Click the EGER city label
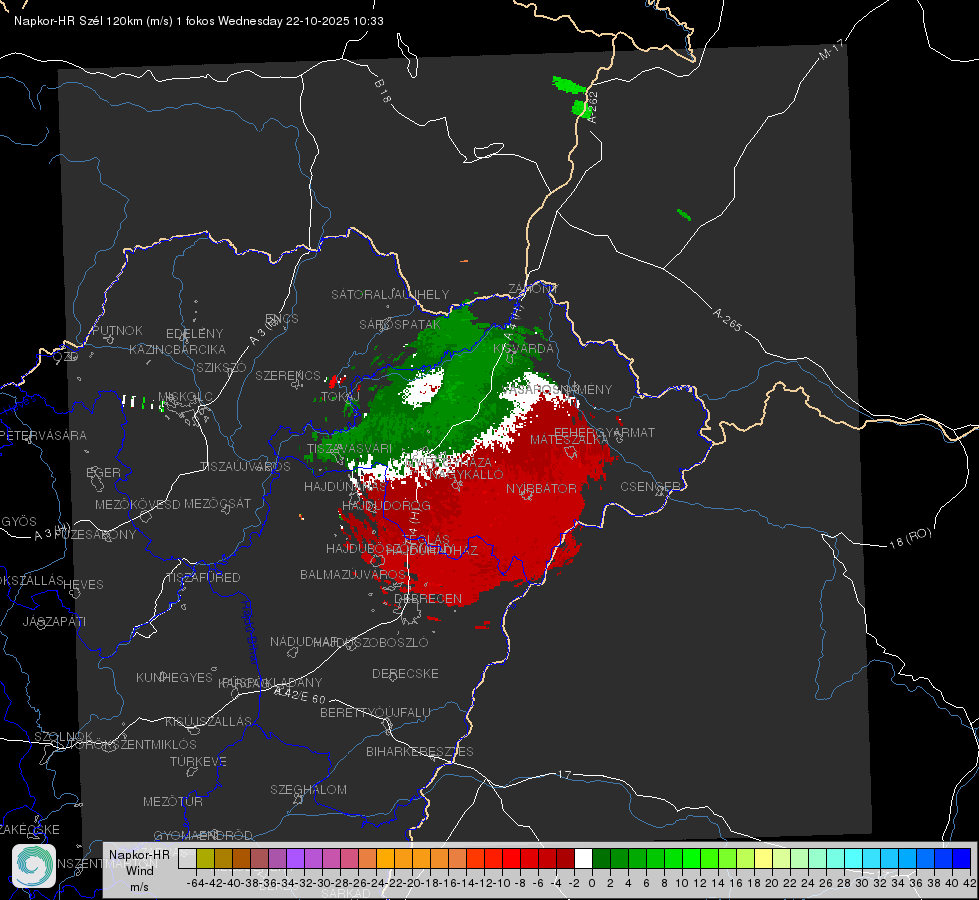 coord(103,472)
